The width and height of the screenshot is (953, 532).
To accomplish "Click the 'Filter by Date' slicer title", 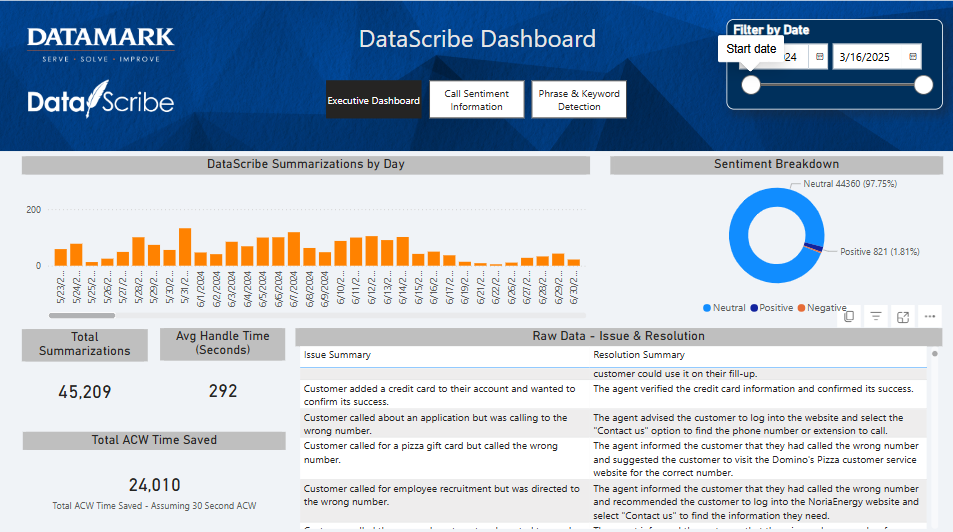I will (771, 30).
